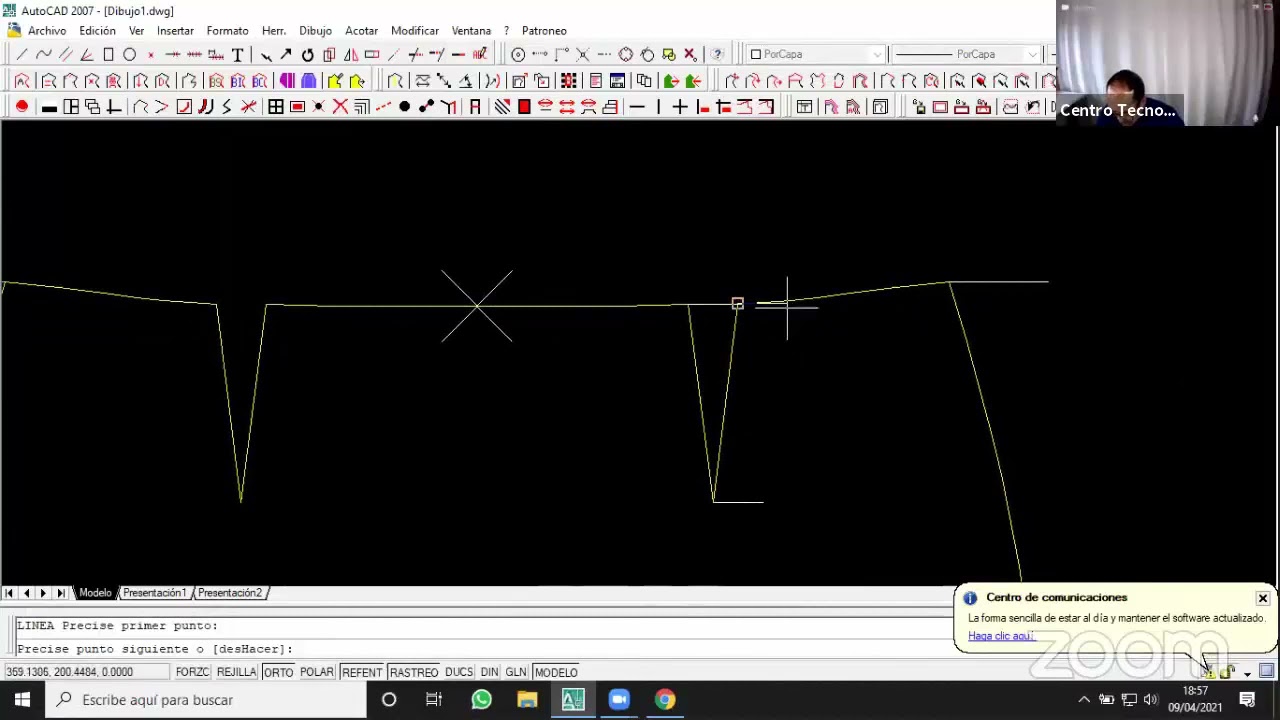Viewport: 1280px width, 720px height.
Task: Toggle RASTREO object tracking
Action: pos(414,672)
